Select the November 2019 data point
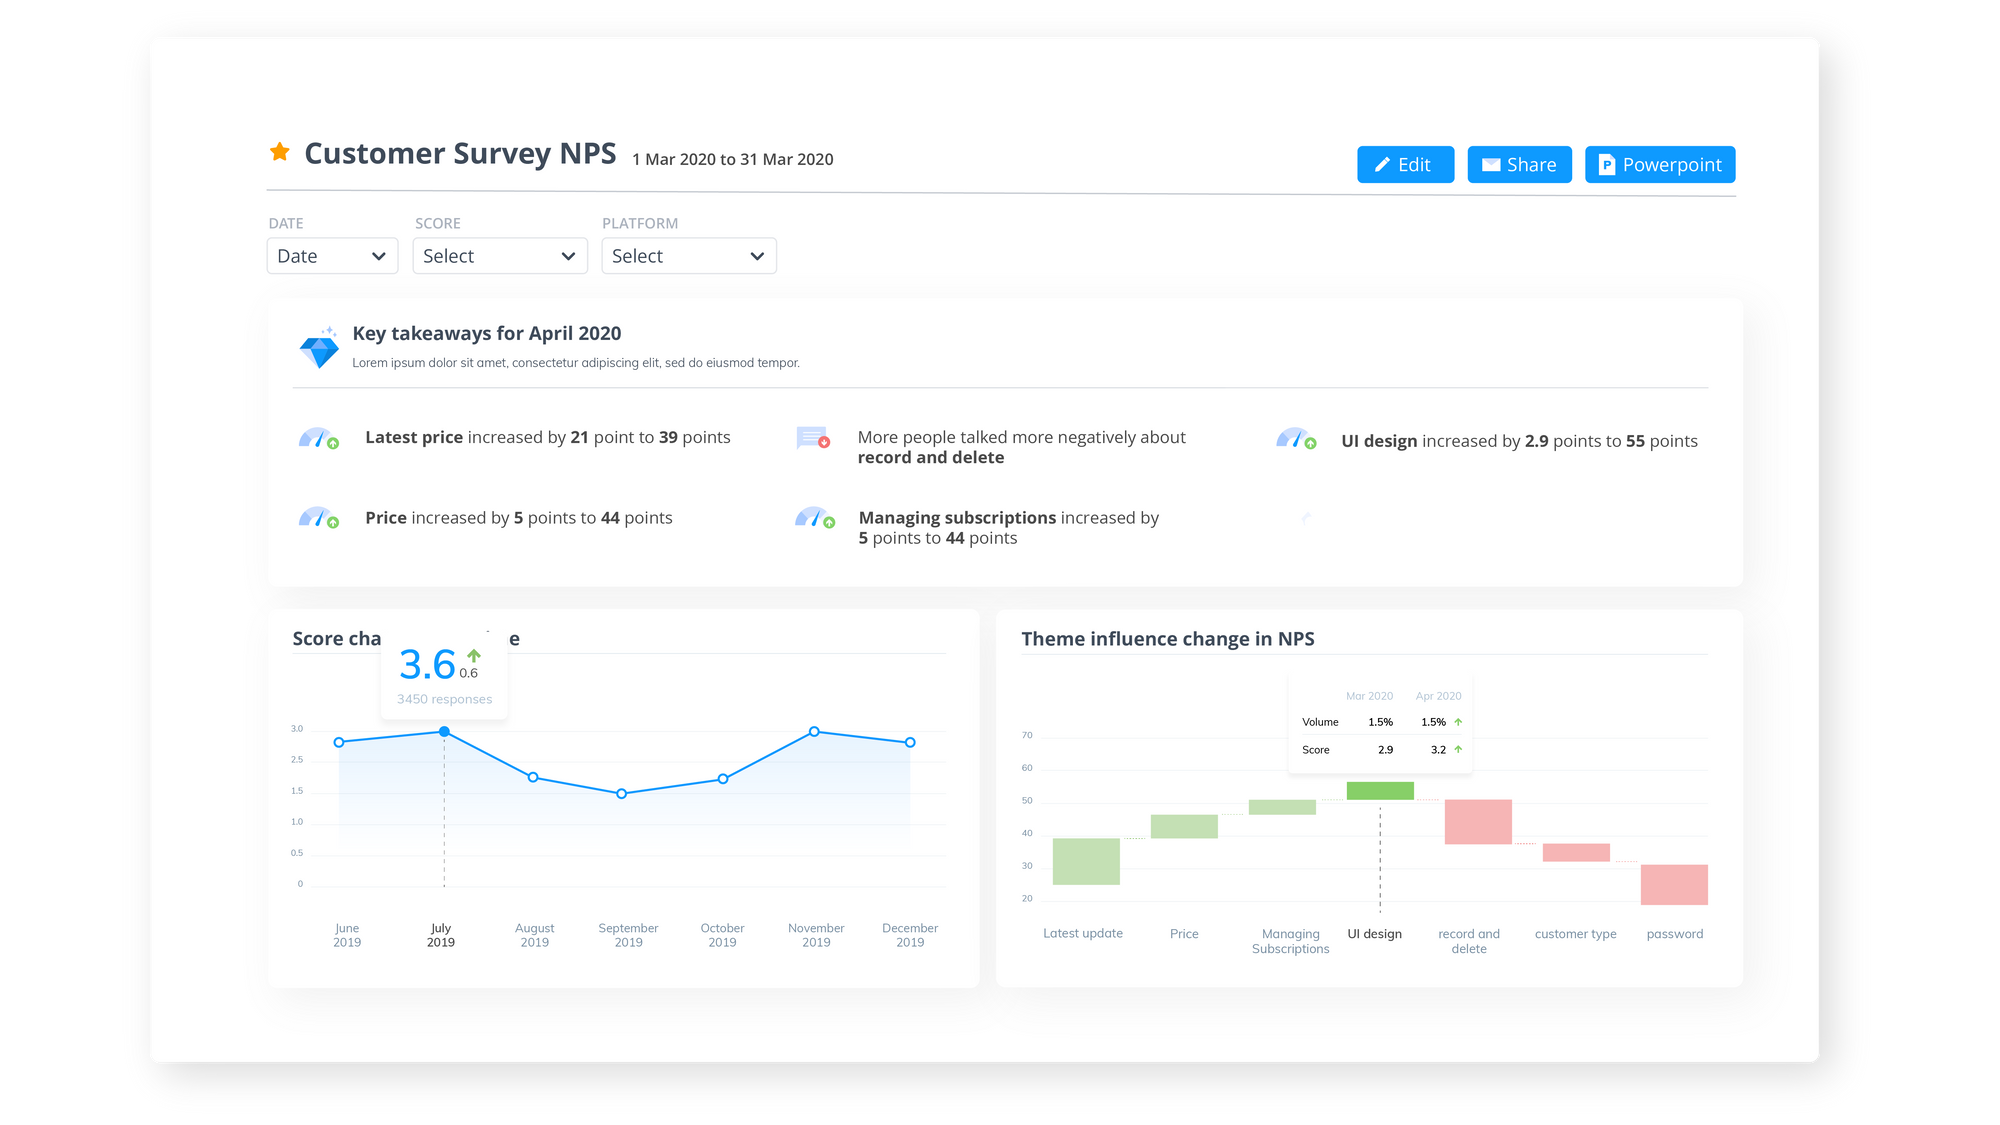 click(815, 732)
